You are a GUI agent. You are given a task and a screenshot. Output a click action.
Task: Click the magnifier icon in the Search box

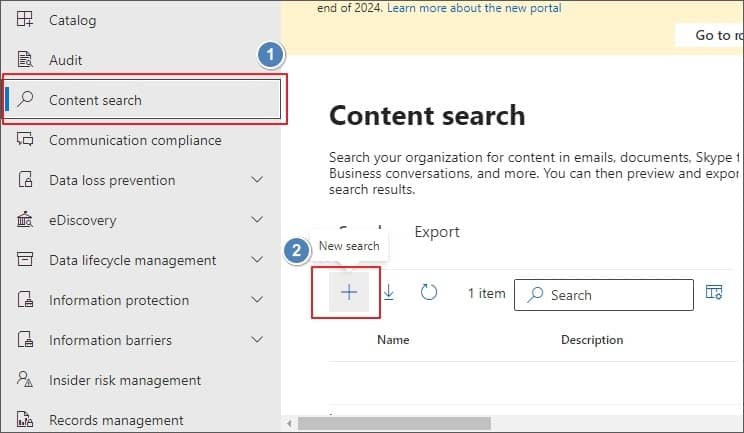coord(535,295)
